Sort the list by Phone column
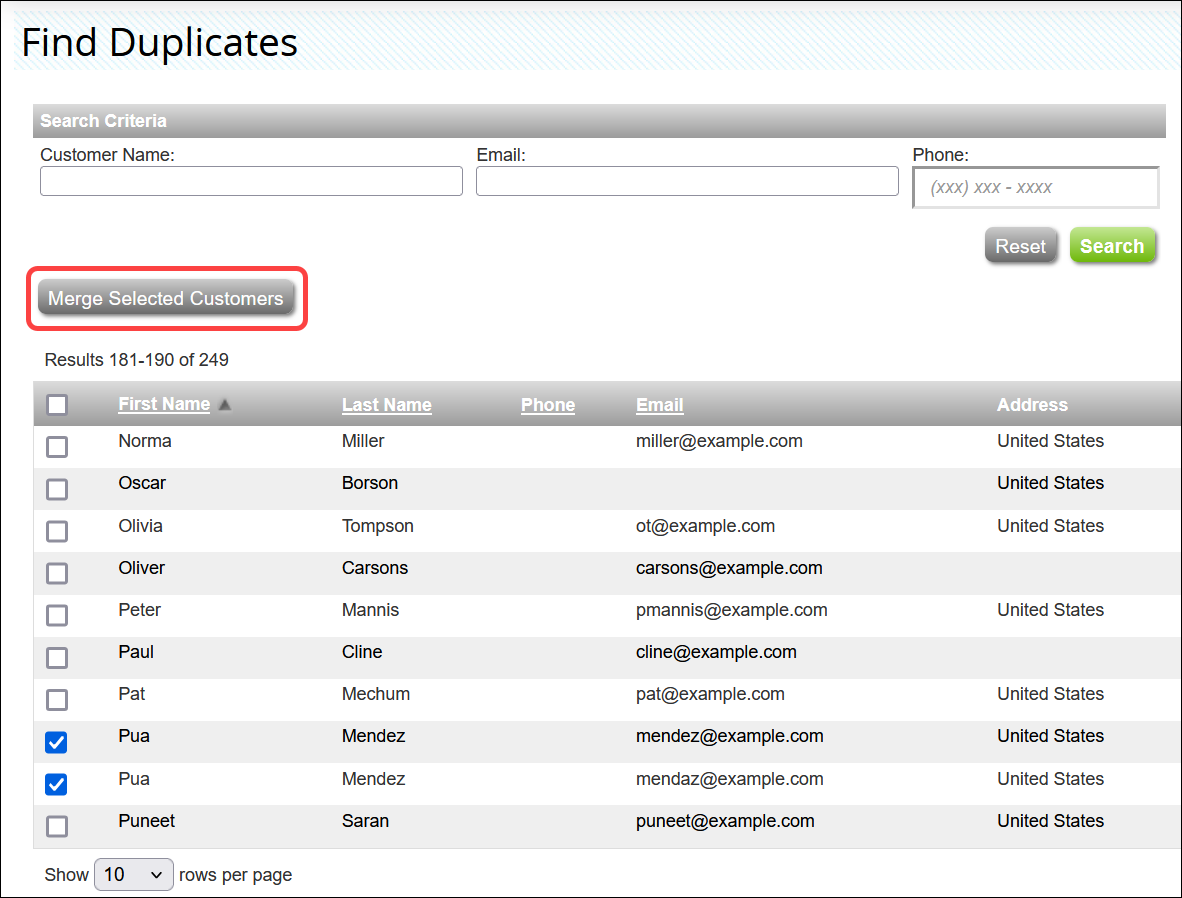The image size is (1182, 898). 548,405
